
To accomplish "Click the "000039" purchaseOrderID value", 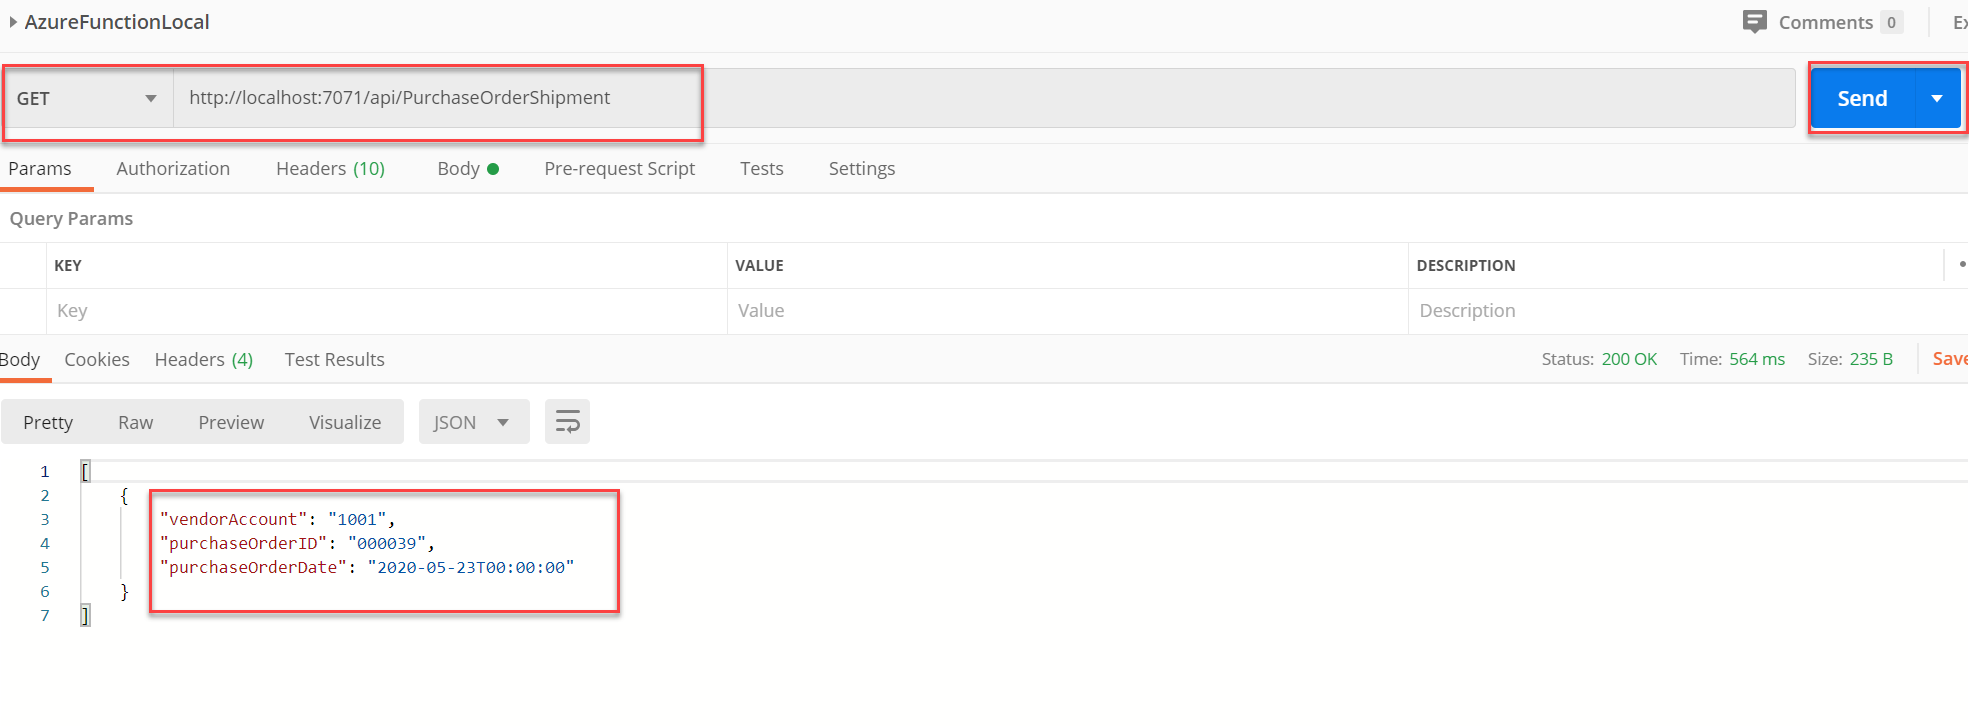I will click(x=387, y=543).
